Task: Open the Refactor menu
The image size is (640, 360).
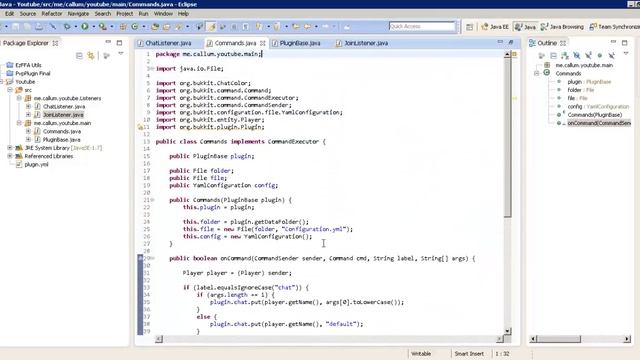Action: pos(52,13)
